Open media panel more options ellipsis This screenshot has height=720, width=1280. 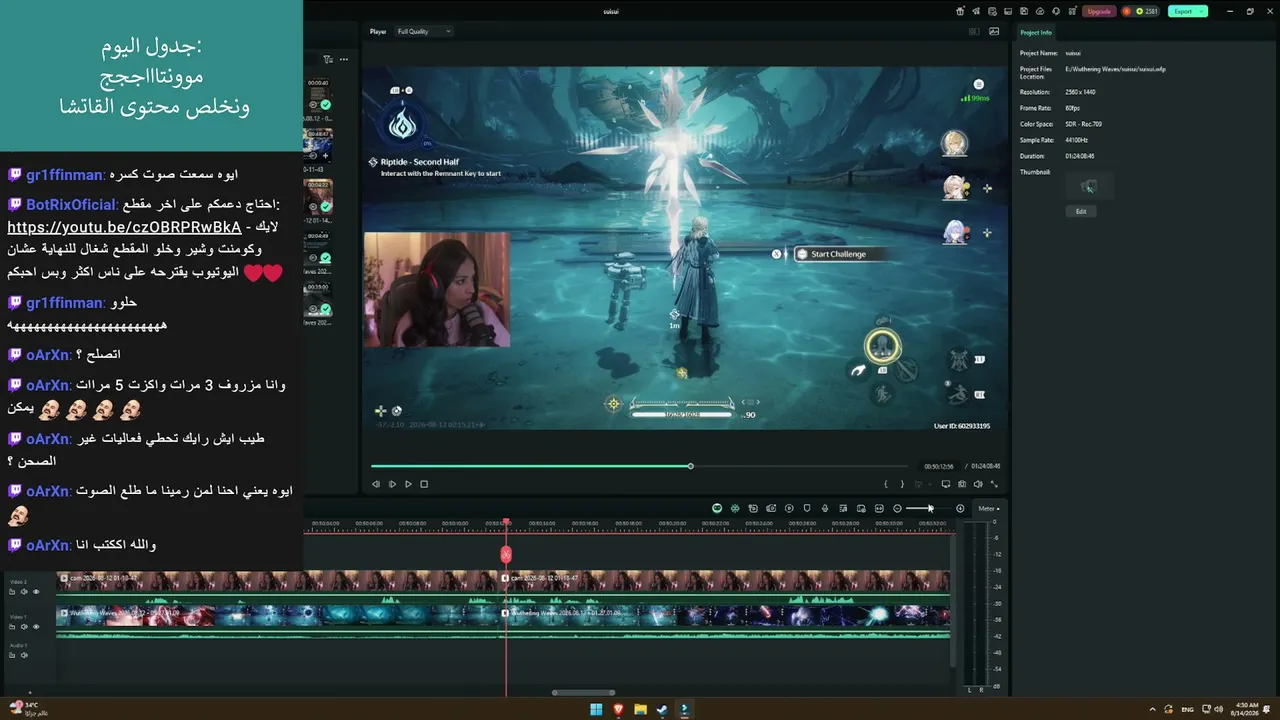coord(343,59)
